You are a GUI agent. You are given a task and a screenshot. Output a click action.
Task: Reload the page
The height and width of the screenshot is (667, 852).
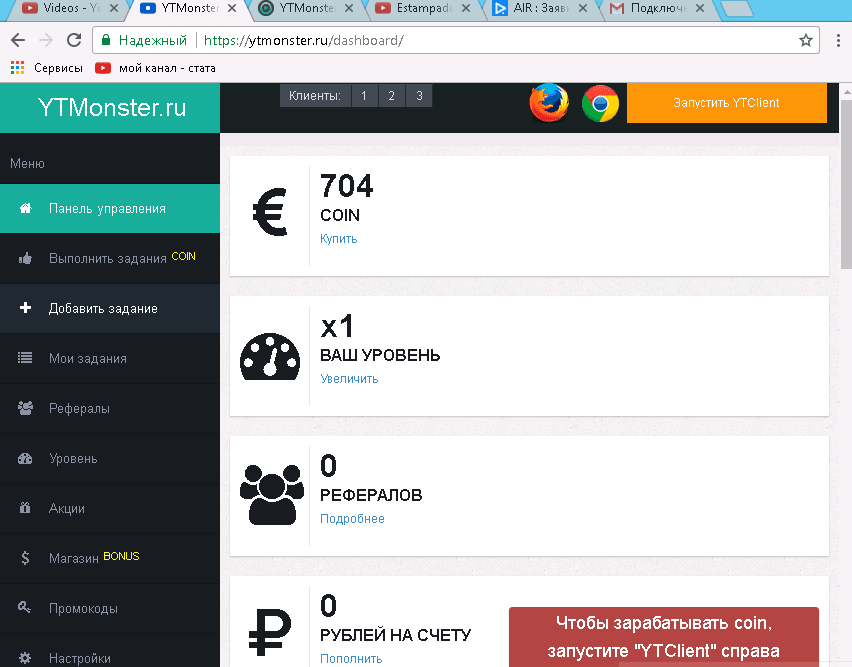[74, 40]
